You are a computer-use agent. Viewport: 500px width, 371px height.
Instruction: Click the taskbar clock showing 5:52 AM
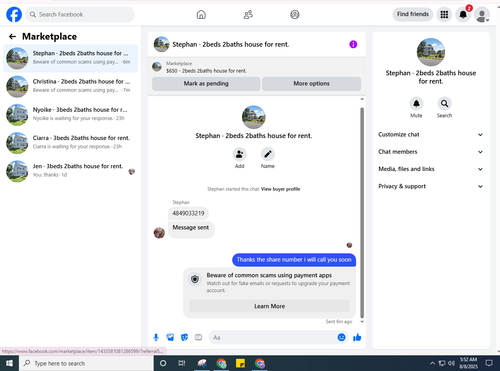pyautogui.click(x=468, y=363)
